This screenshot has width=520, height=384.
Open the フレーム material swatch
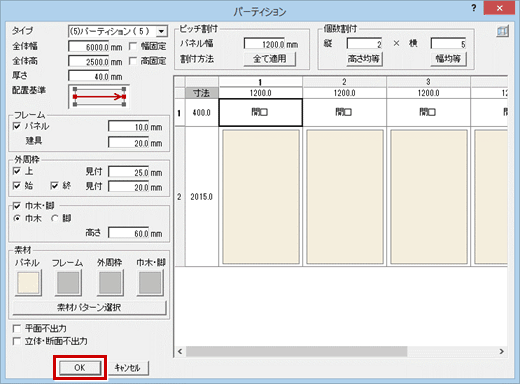68,283
